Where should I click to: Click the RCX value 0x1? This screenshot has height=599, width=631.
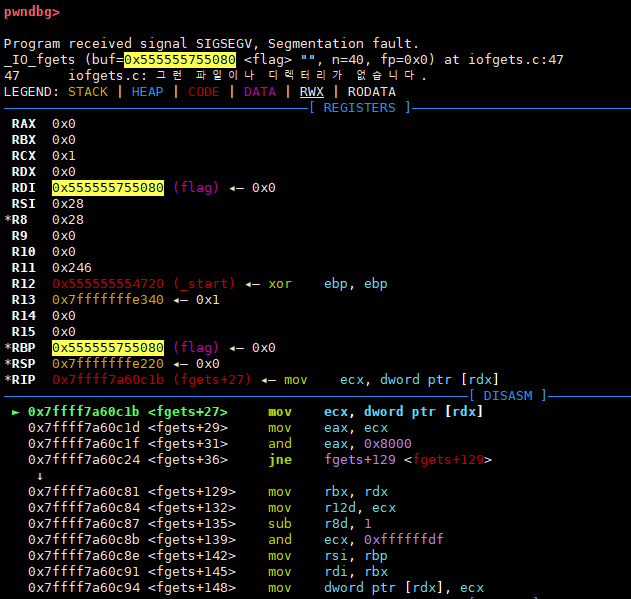point(64,156)
